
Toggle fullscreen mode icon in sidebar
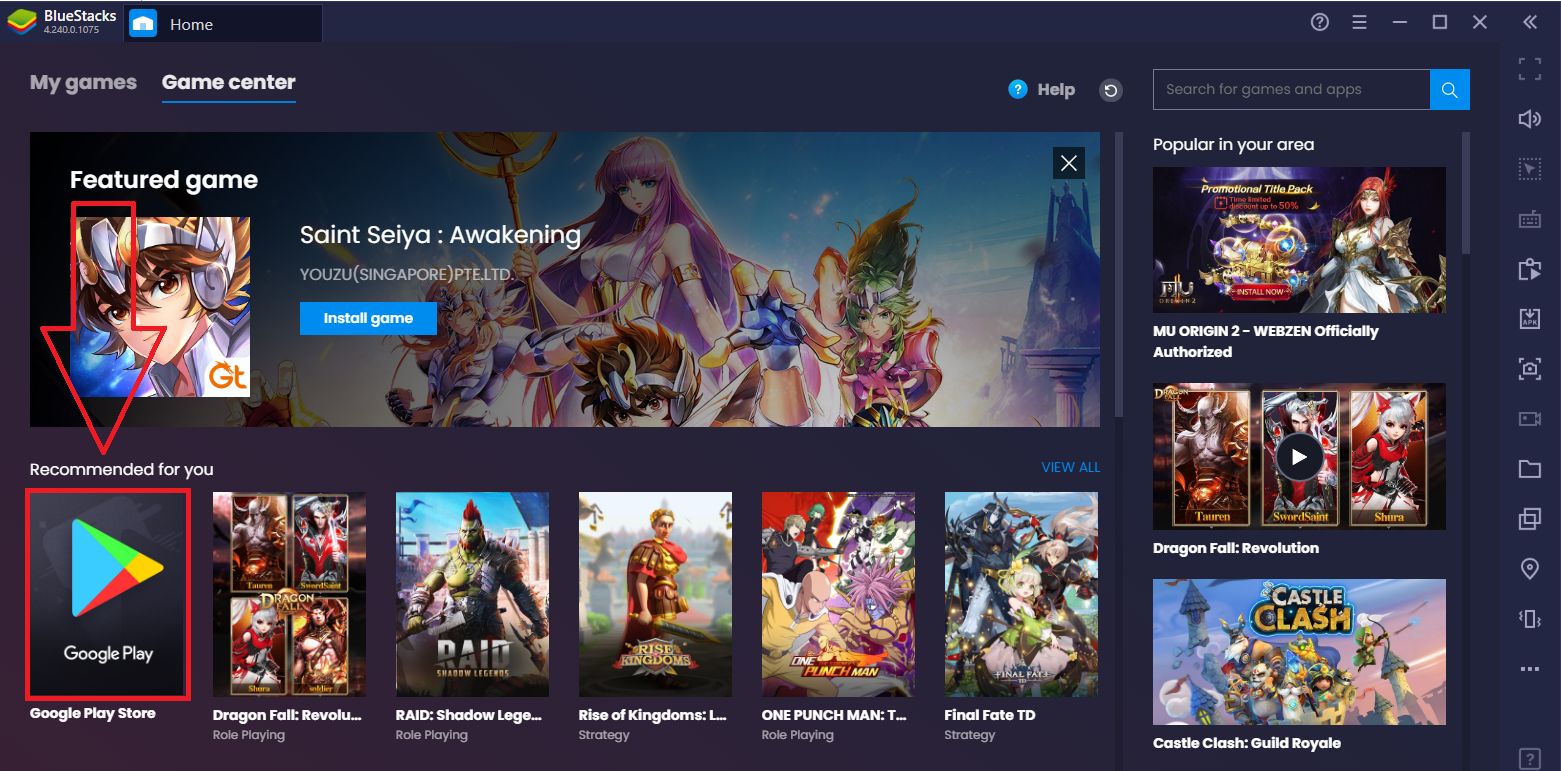[x=1529, y=69]
